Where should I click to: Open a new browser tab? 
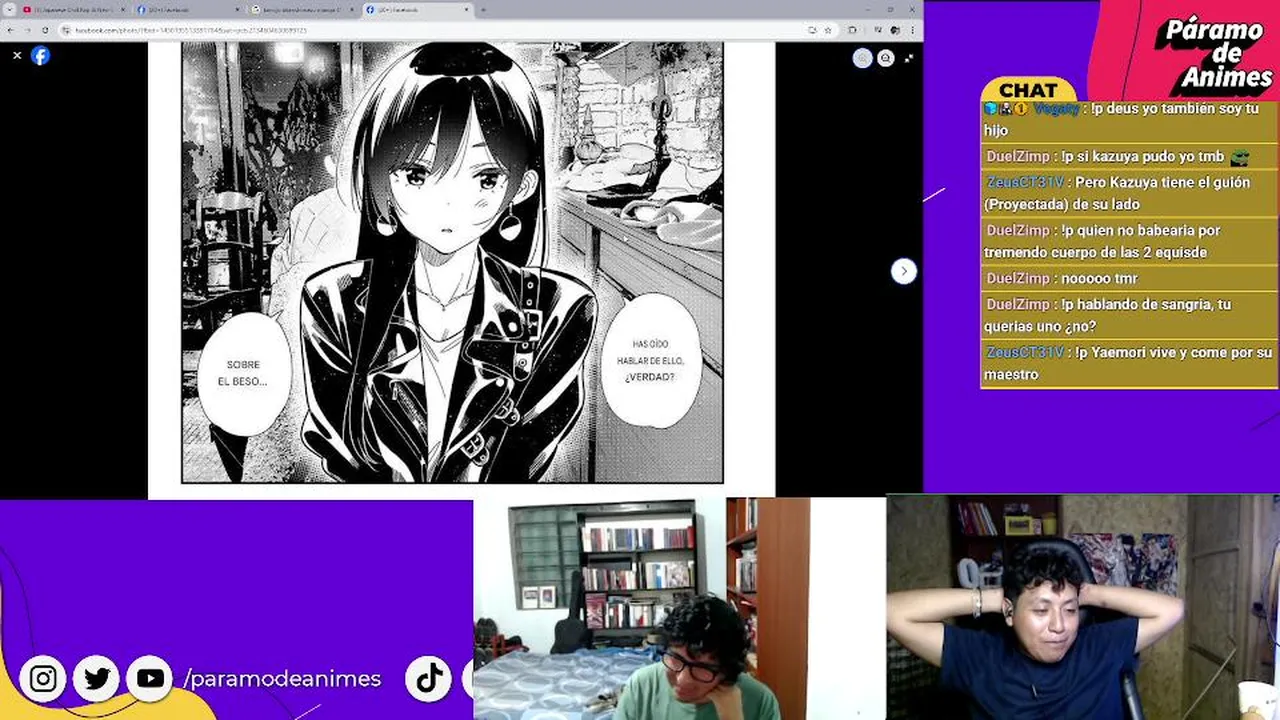point(483,9)
